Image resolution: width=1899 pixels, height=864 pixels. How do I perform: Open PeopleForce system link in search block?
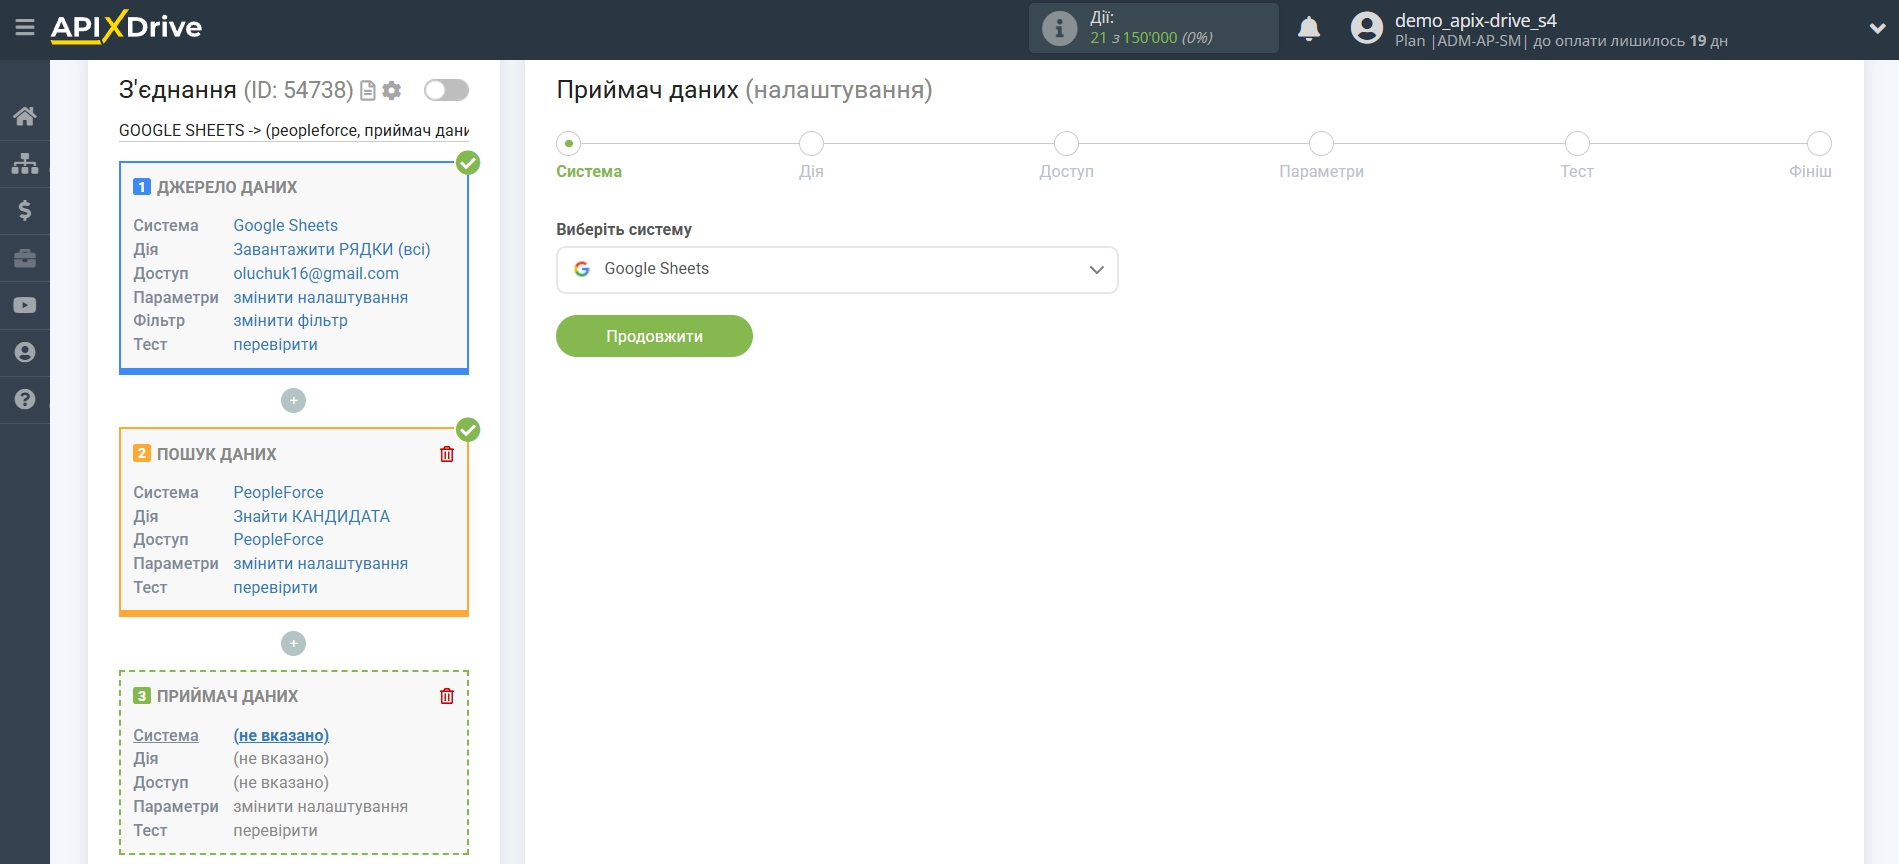point(278,492)
